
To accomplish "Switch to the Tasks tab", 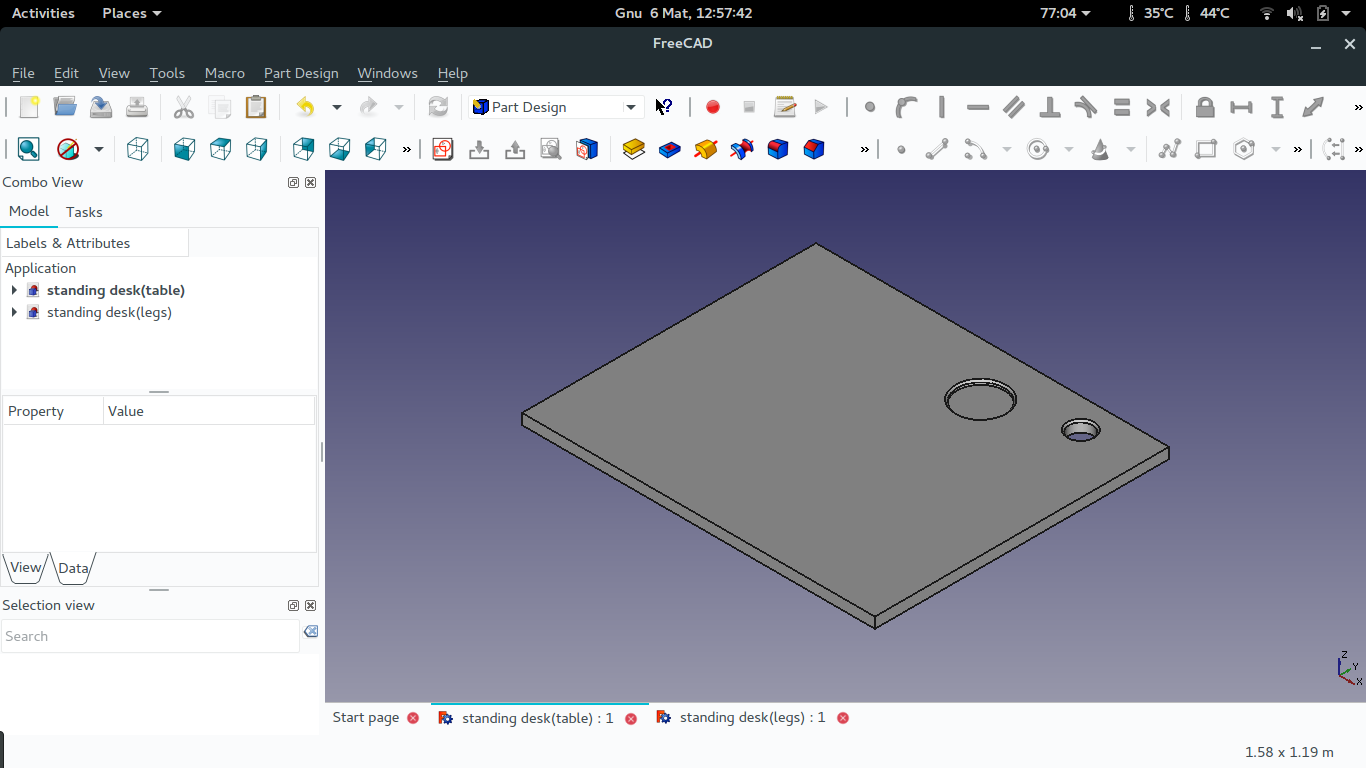I will [x=84, y=212].
